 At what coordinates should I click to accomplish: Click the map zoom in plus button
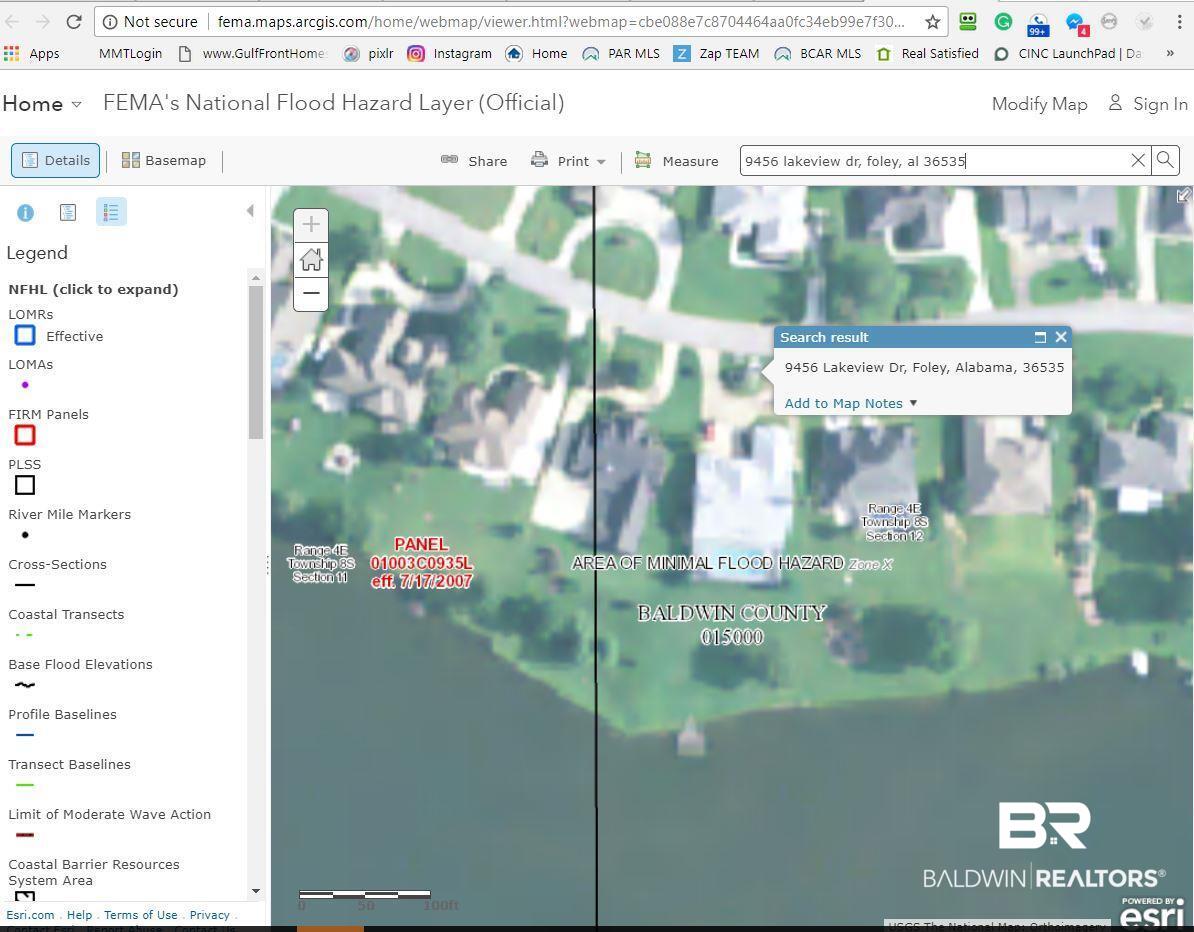tap(311, 225)
